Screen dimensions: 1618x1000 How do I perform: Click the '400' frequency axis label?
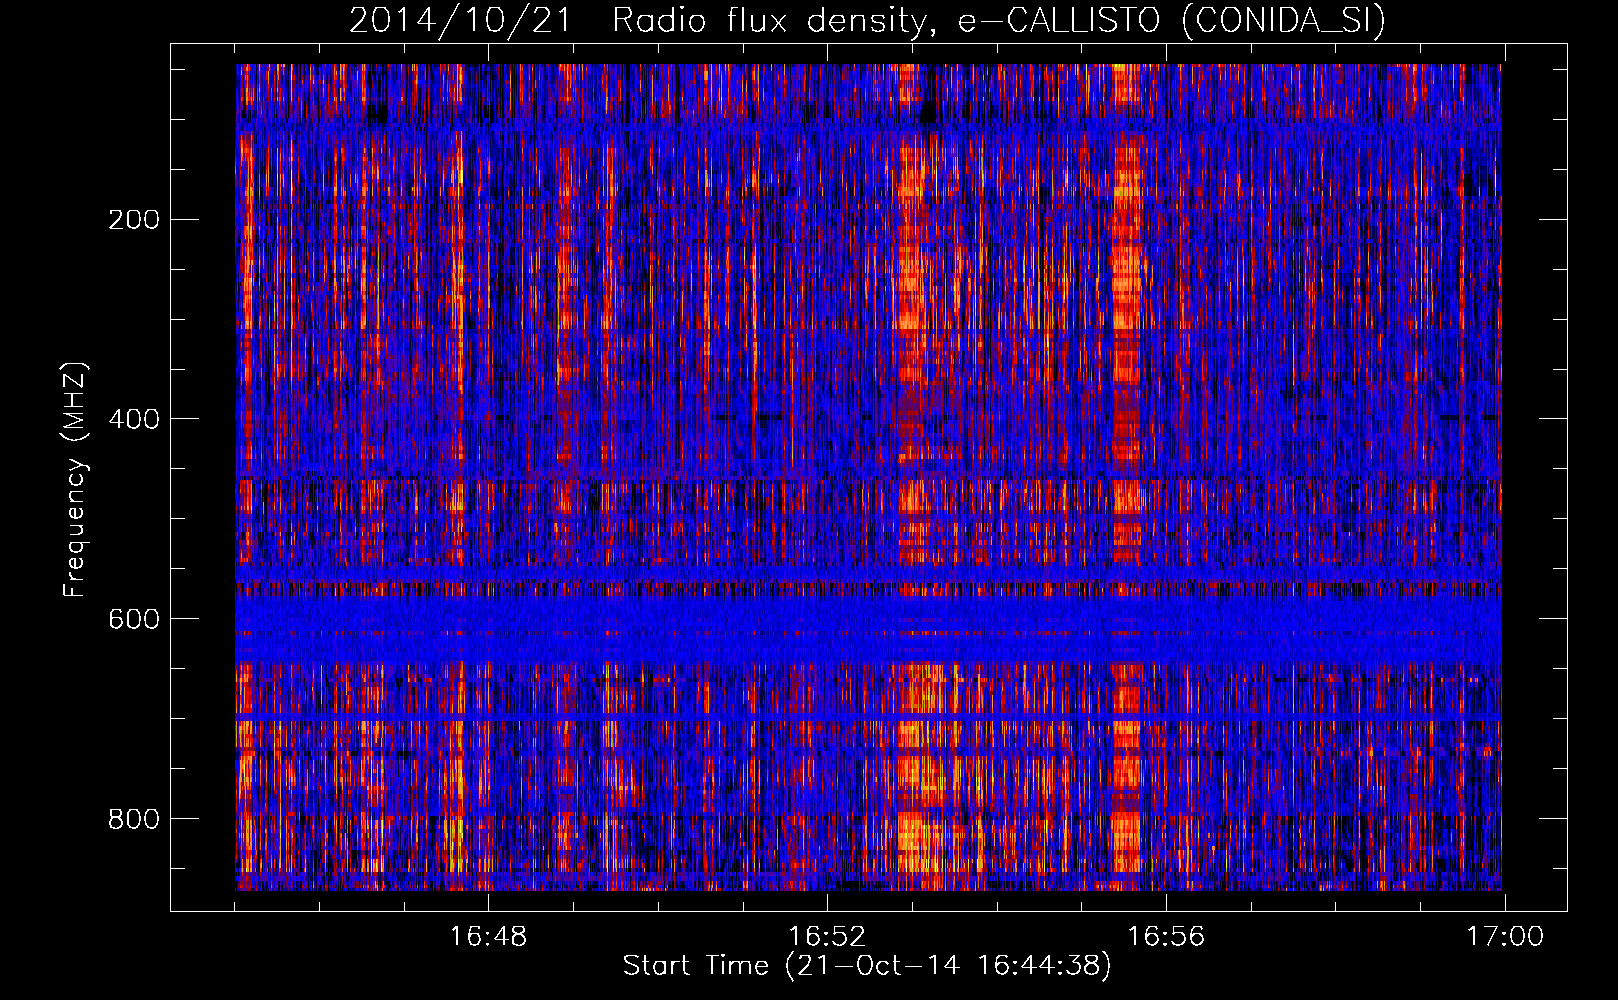point(134,419)
